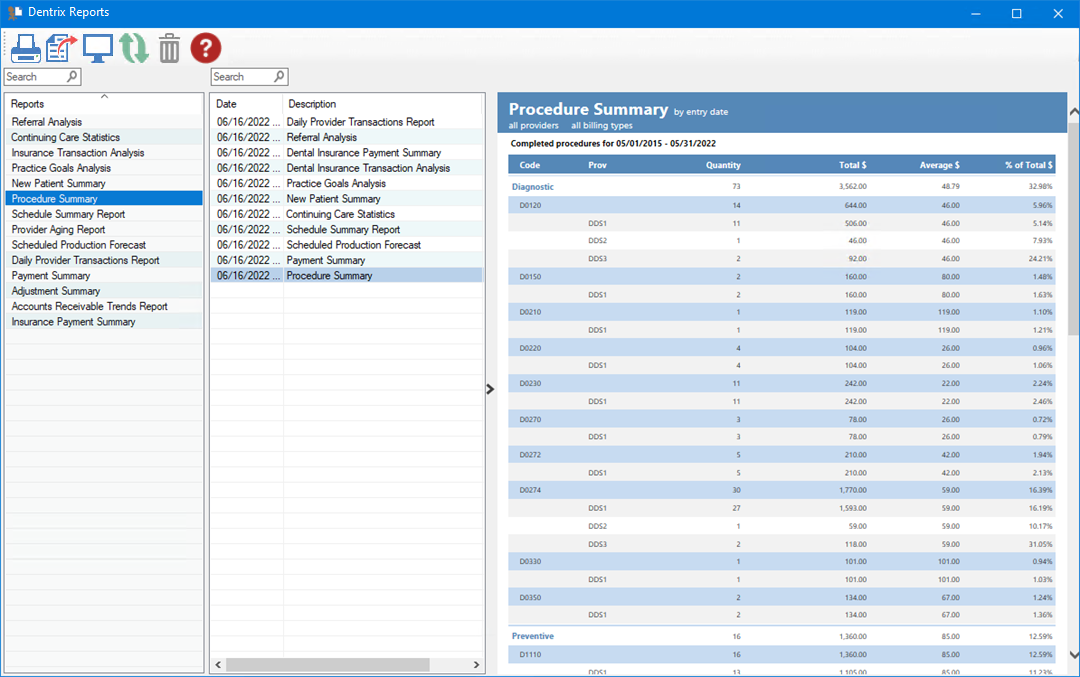Select Referral Analysis in Reports list
The image size is (1080, 677).
(x=47, y=122)
